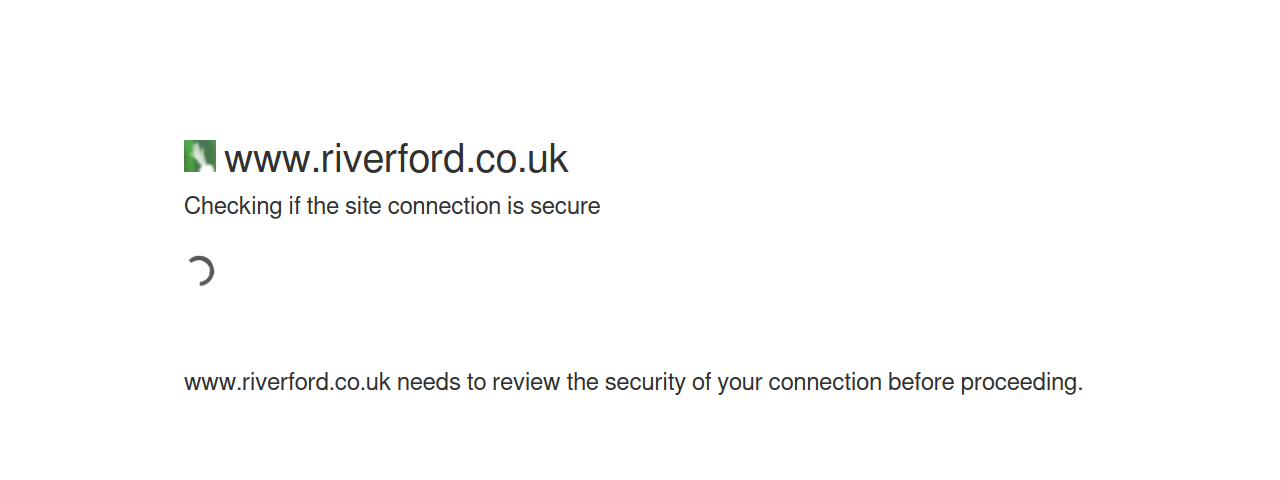The height and width of the screenshot is (480, 1280).
Task: Click the word 'Checking' in the subtitle
Action: (233, 207)
